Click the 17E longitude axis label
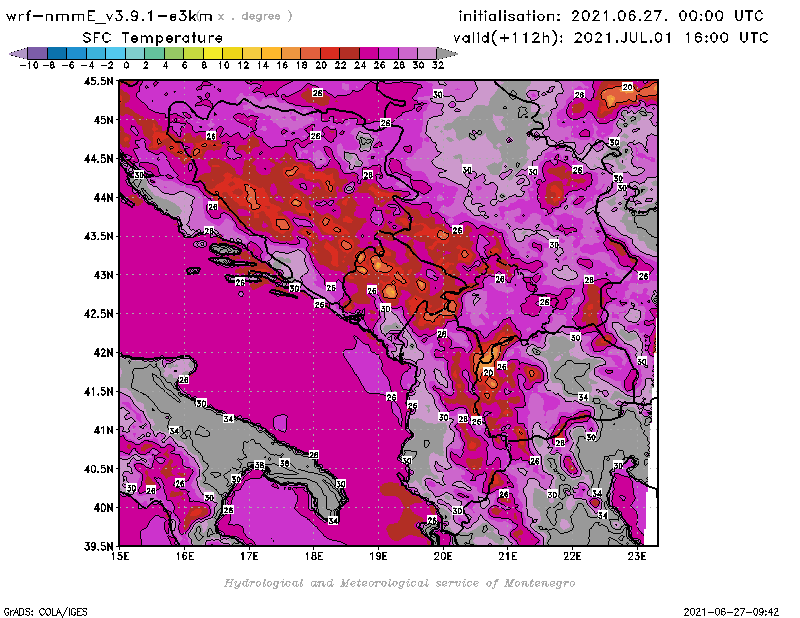800x618 pixels. pyautogui.click(x=249, y=556)
